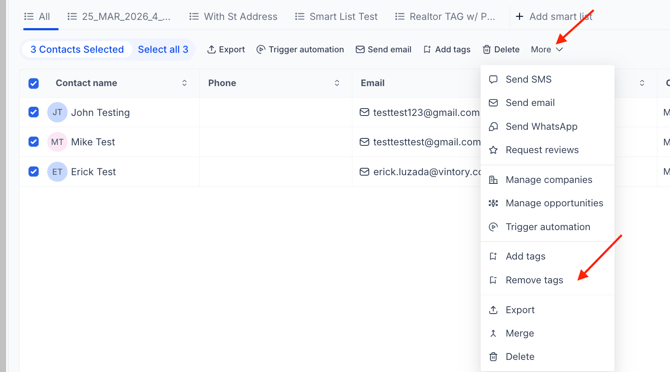Click the erick.luzada@vintory email text
This screenshot has width=670, height=372.
point(427,172)
